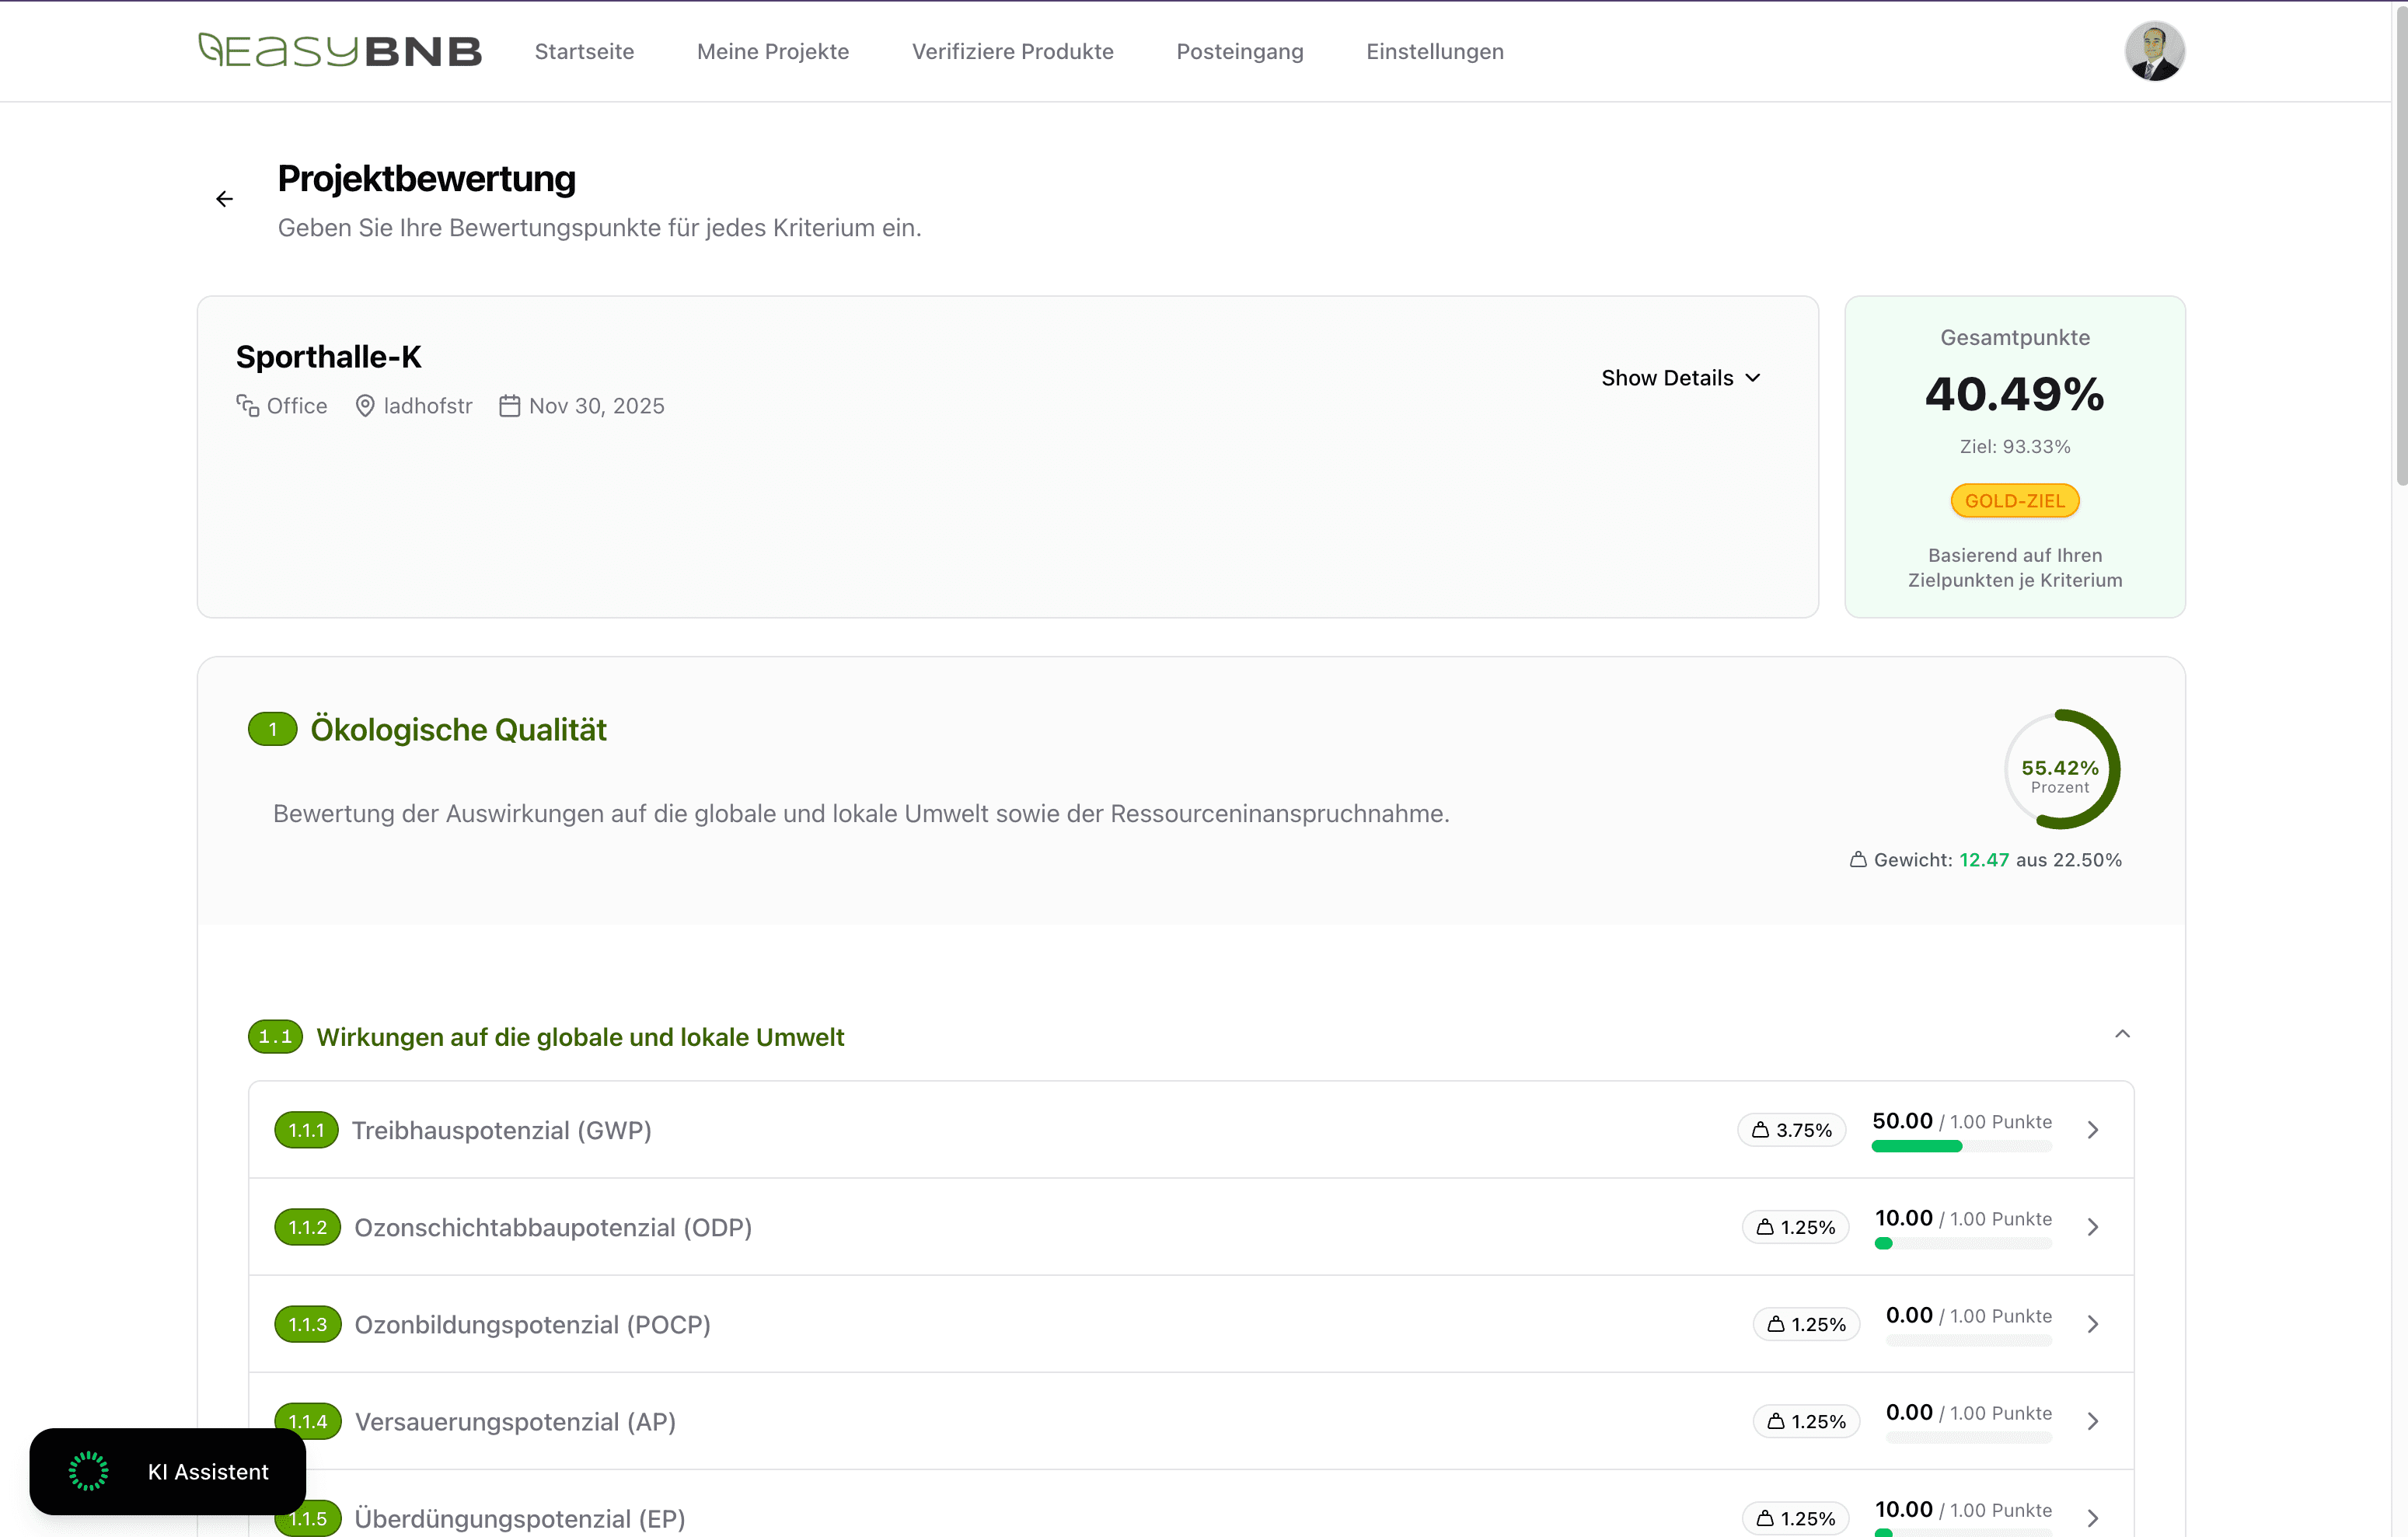The height and width of the screenshot is (1537, 2408).
Task: Click the KI Assistent spinner icon
Action: pyautogui.click(x=88, y=1471)
